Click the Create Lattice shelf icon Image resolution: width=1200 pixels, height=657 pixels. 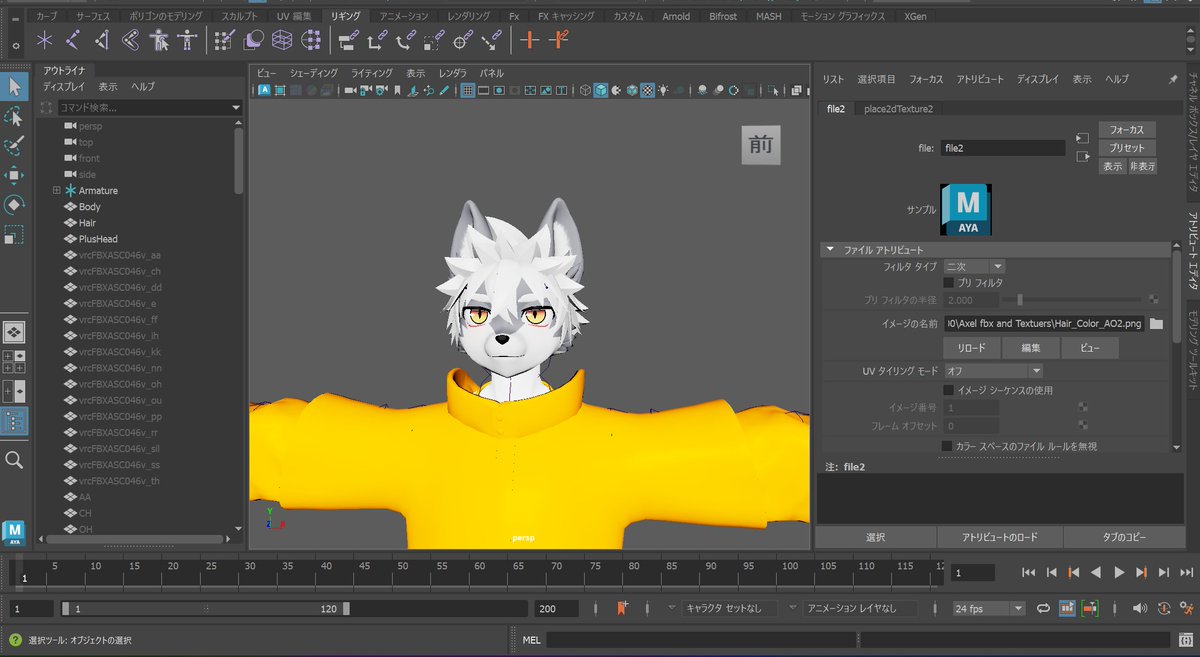(282, 41)
